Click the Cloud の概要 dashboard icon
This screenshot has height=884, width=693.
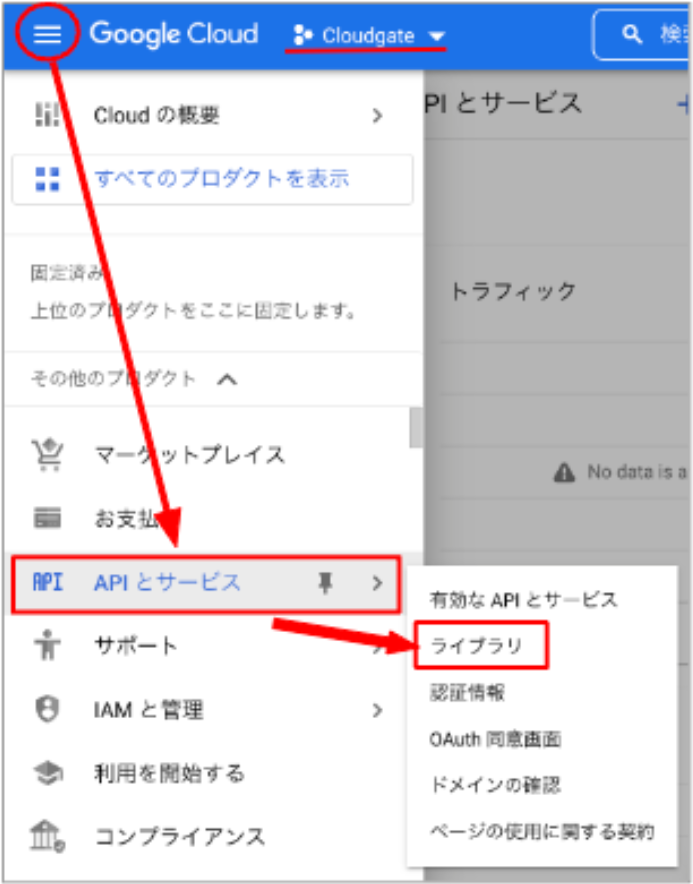click(x=47, y=115)
